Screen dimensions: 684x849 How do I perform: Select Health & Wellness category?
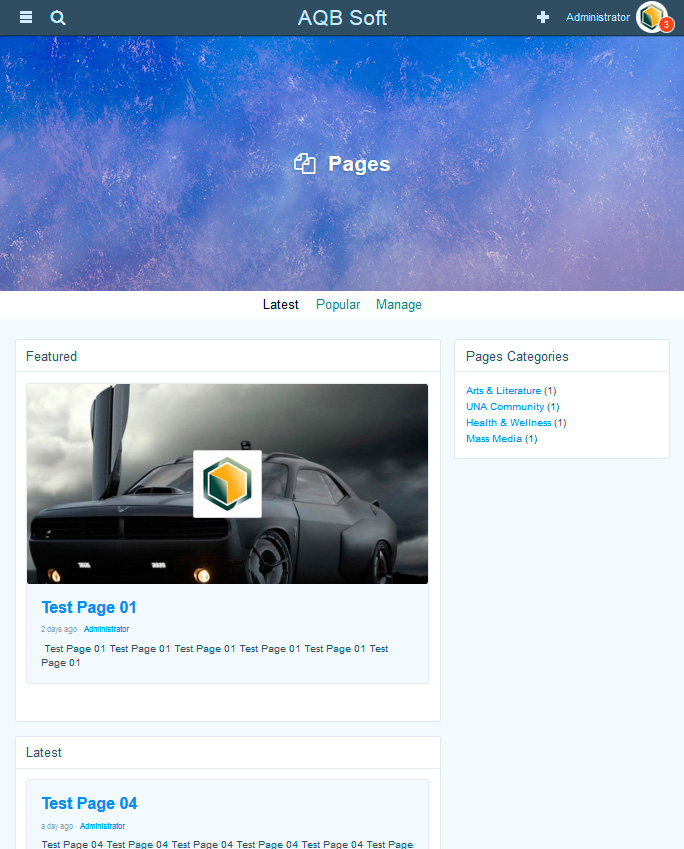coord(508,423)
